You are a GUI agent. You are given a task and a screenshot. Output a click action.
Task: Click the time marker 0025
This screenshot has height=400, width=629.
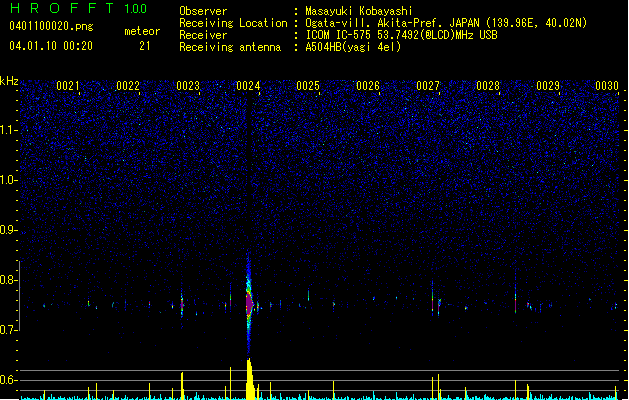click(308, 86)
